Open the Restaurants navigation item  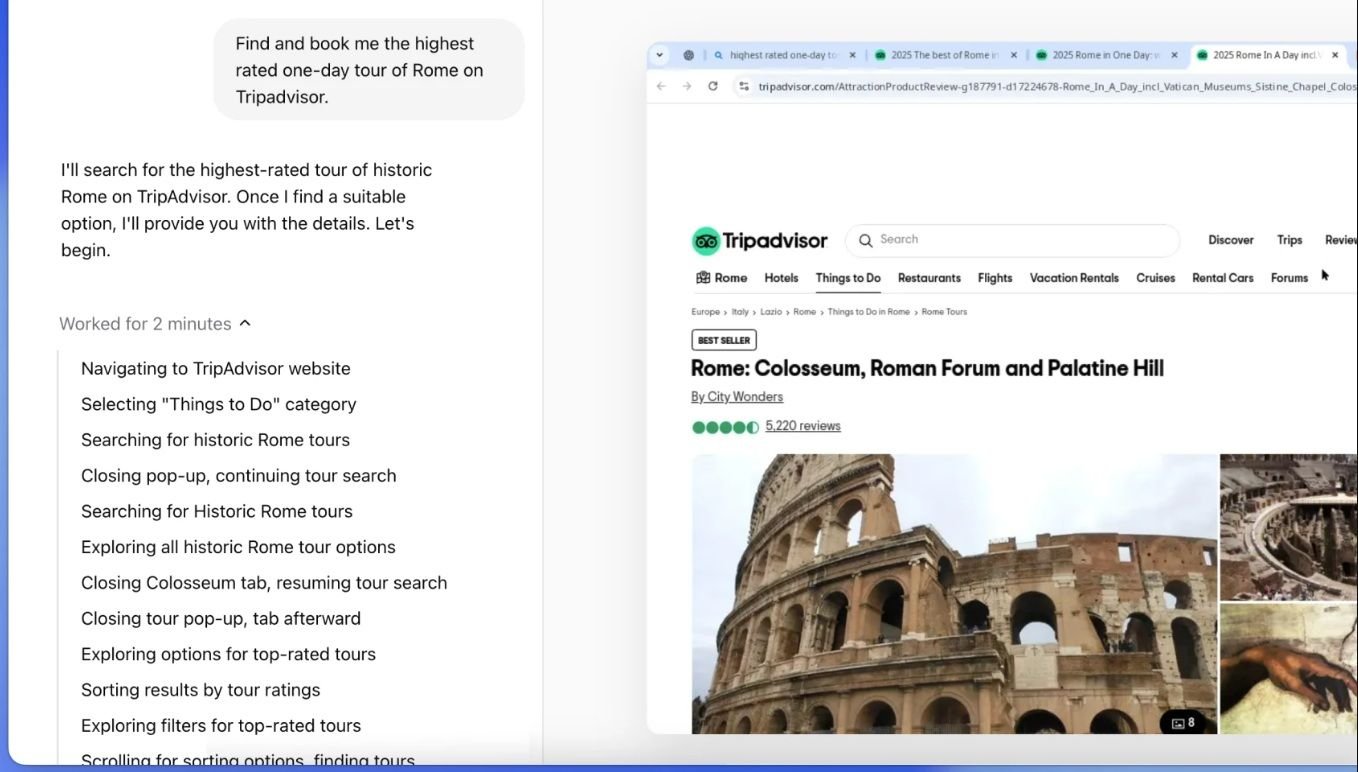929,278
